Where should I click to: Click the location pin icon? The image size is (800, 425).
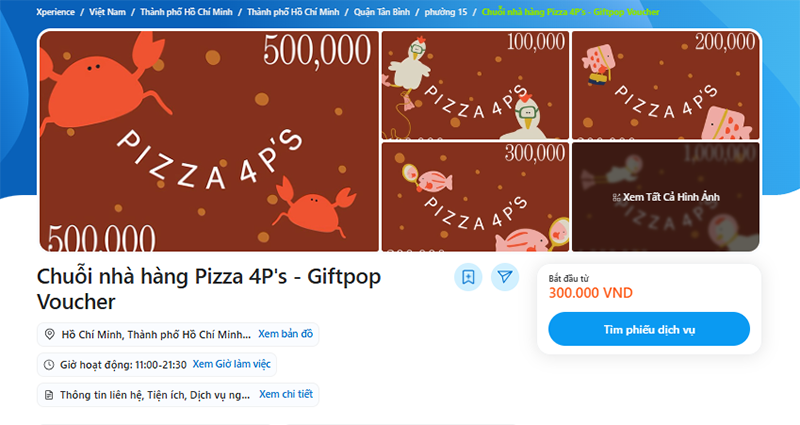click(49, 334)
